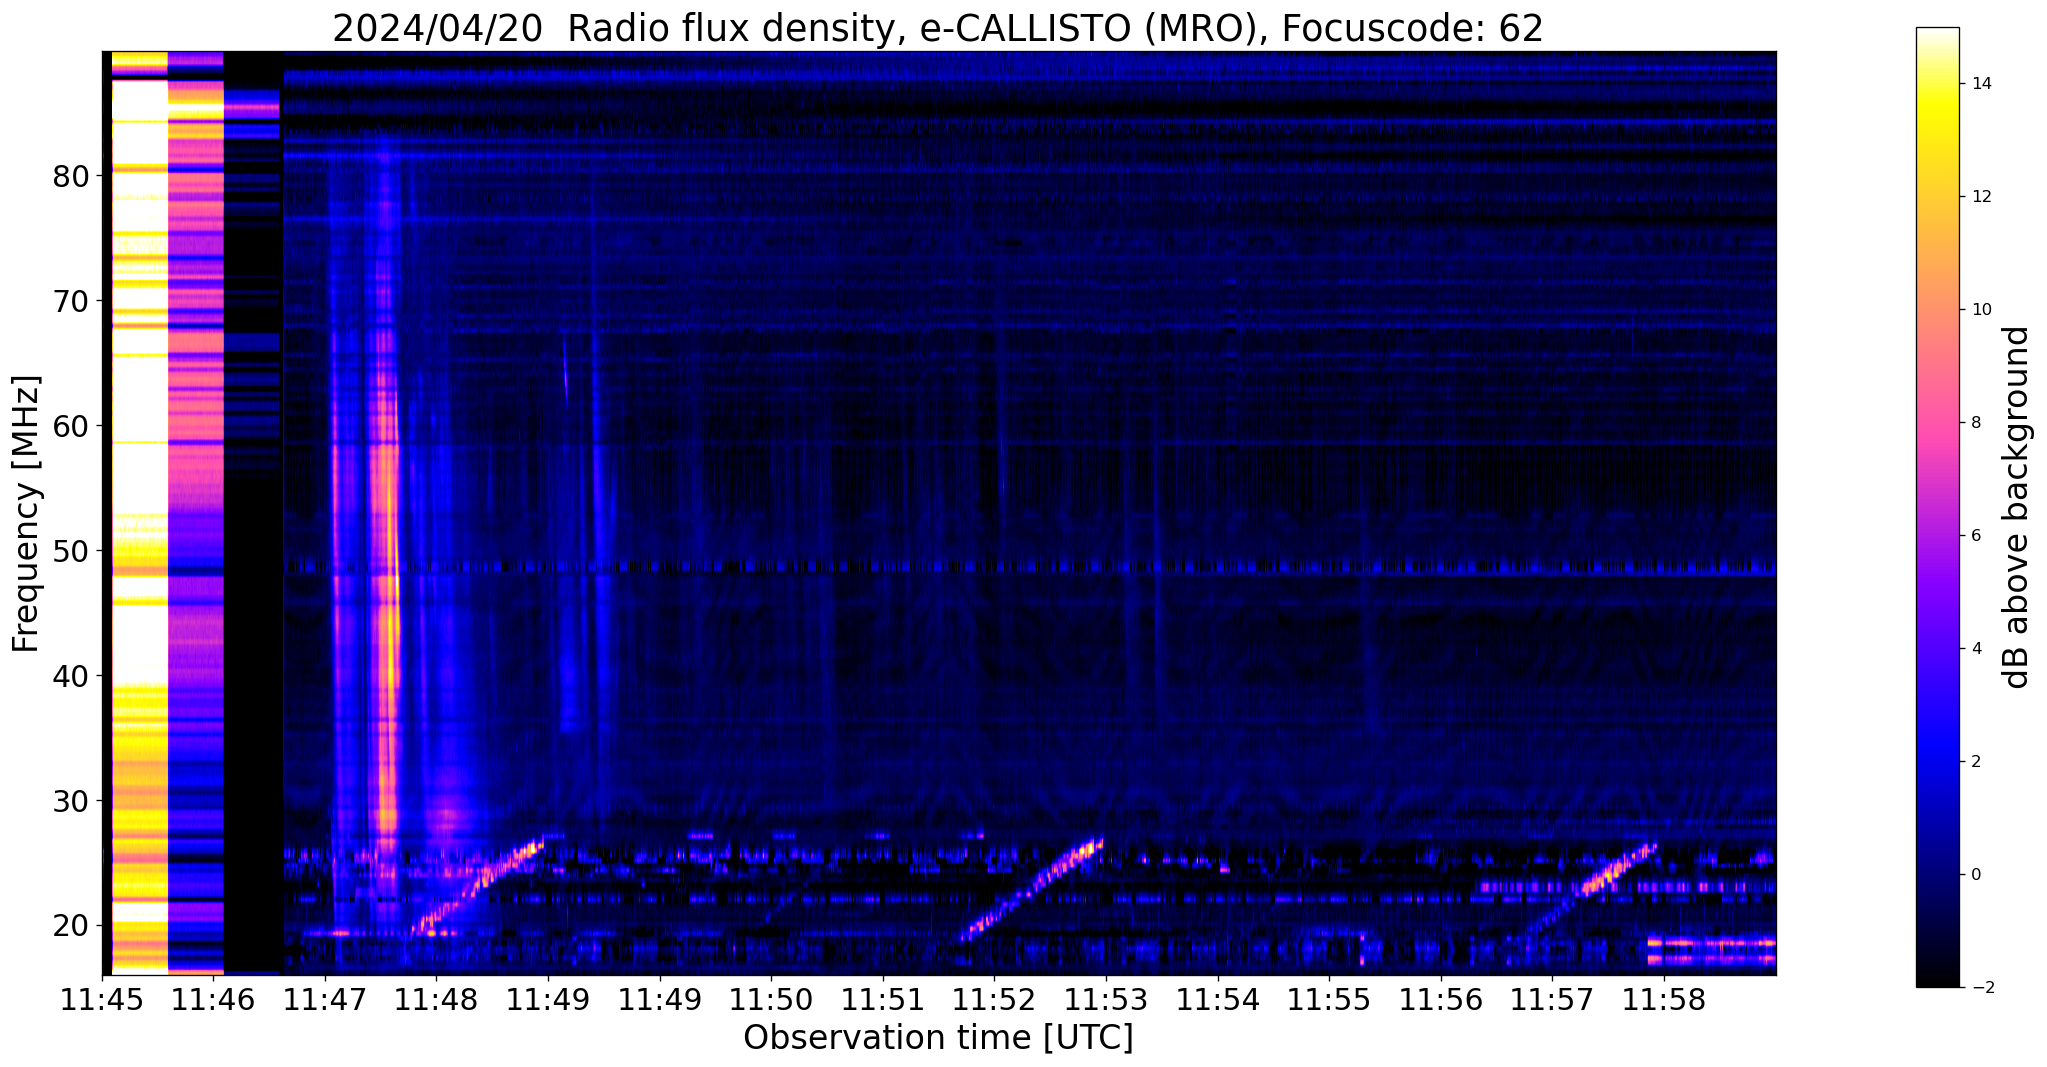Select the 11:57 time tick label

point(1552,1000)
